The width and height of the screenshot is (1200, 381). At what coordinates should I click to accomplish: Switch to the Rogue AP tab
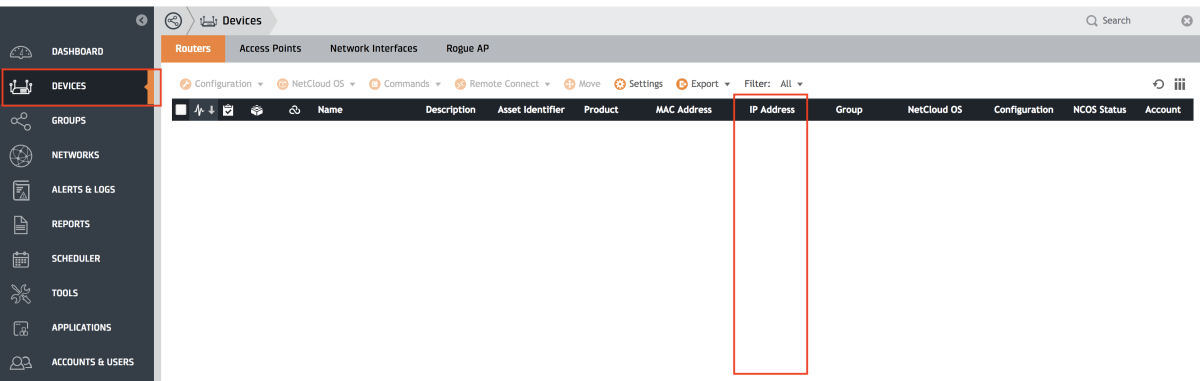click(467, 48)
